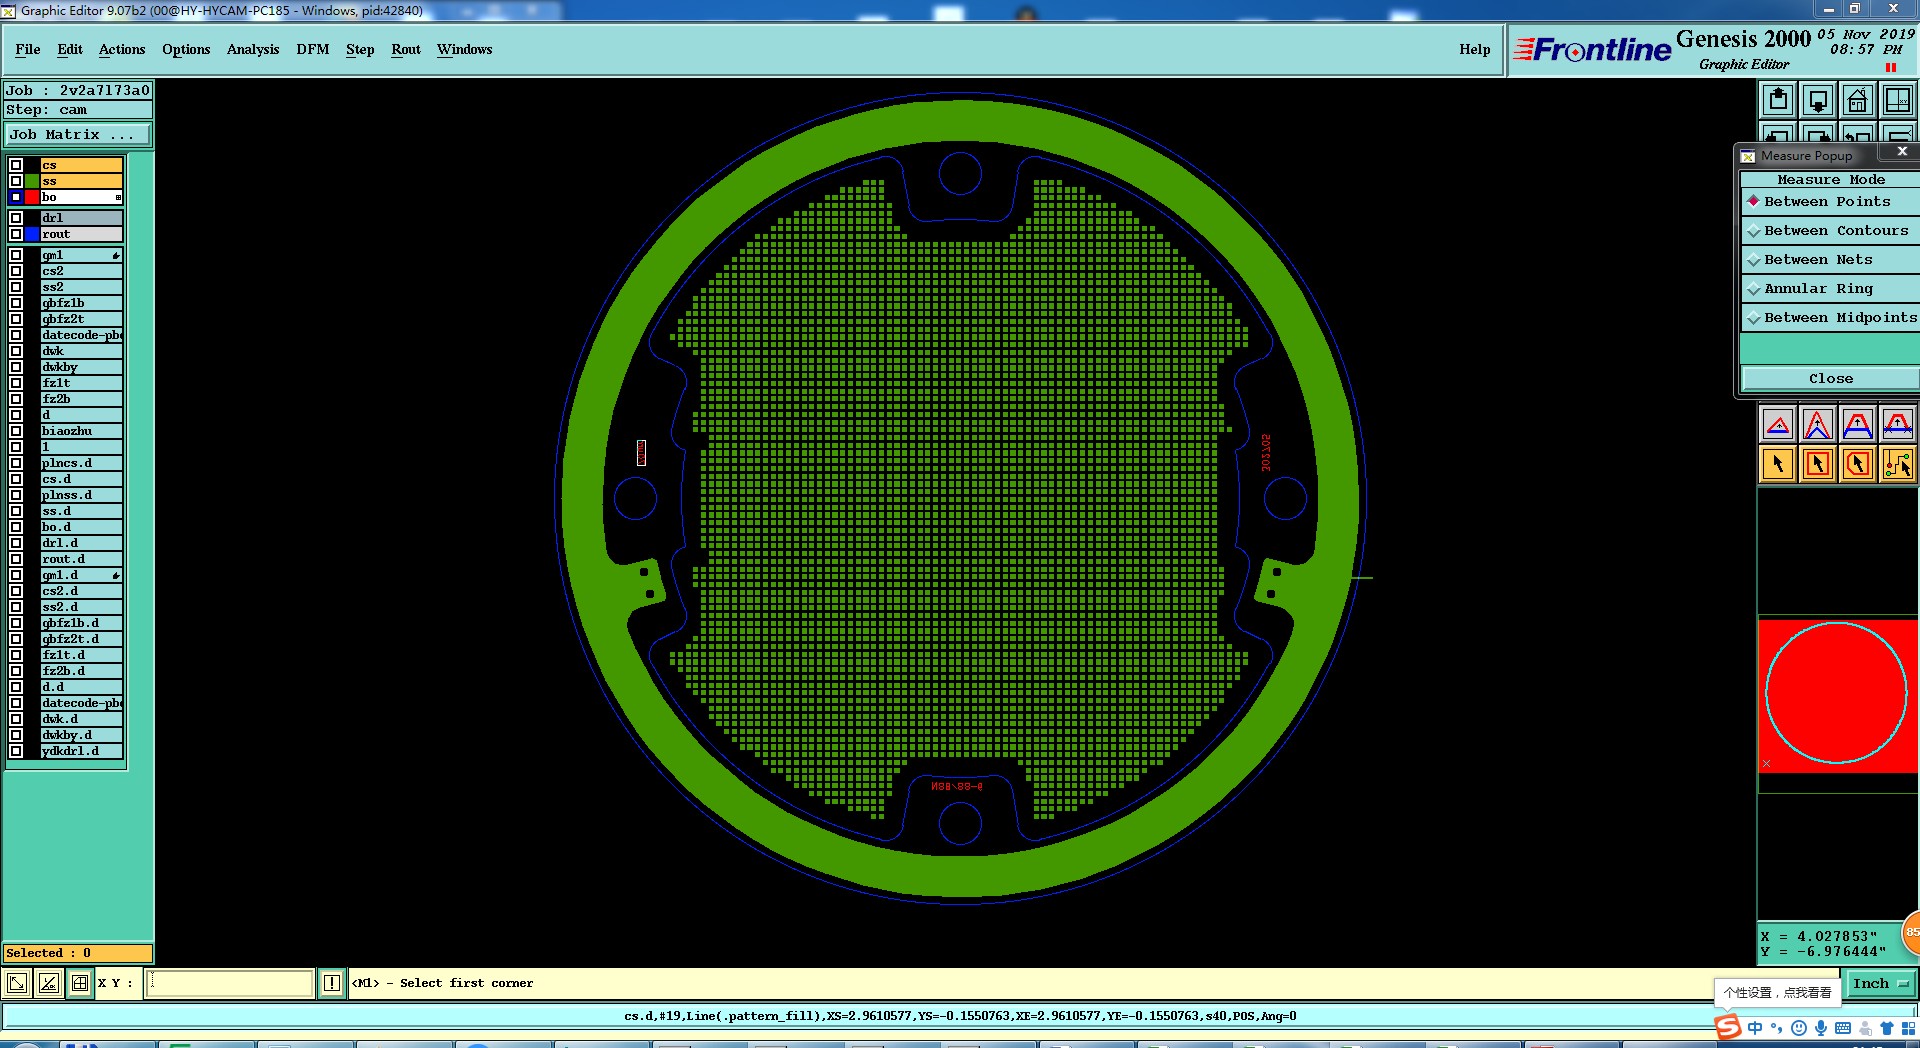Toggle display checkbox for ydkdrl.d layer

tap(16, 751)
